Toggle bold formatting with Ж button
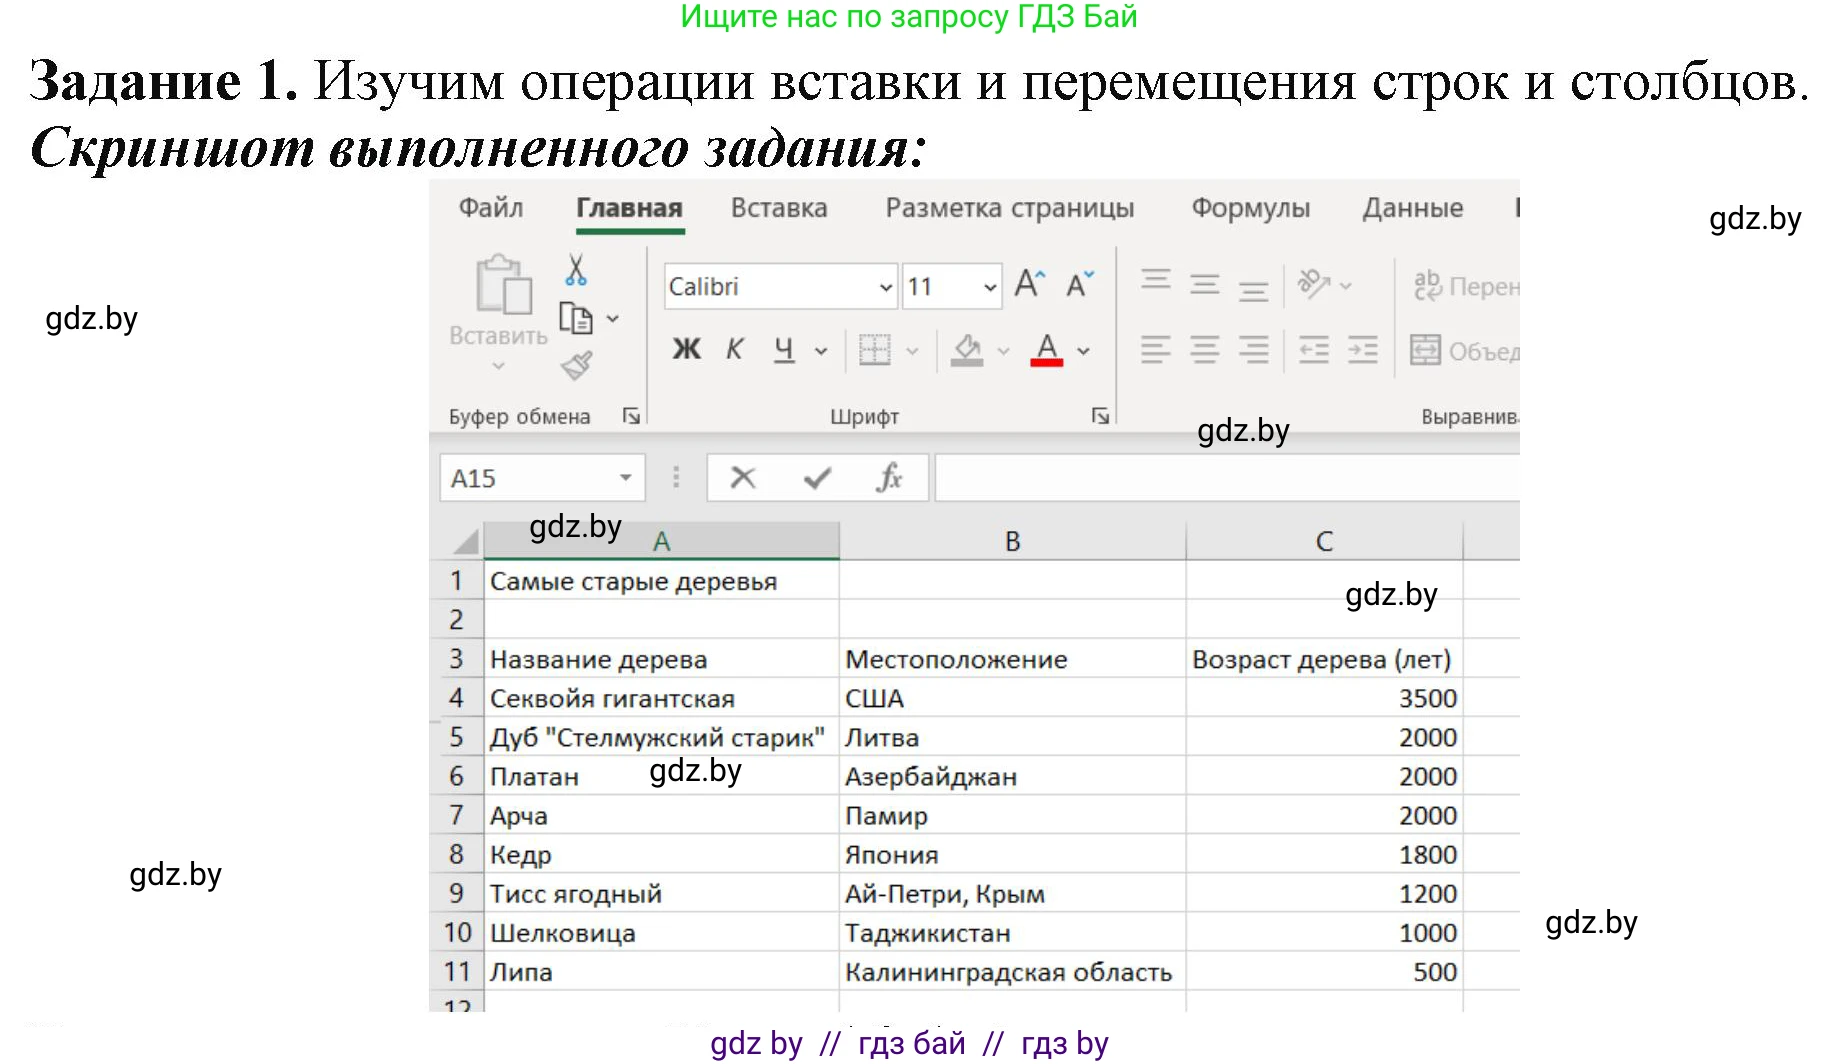 [685, 350]
